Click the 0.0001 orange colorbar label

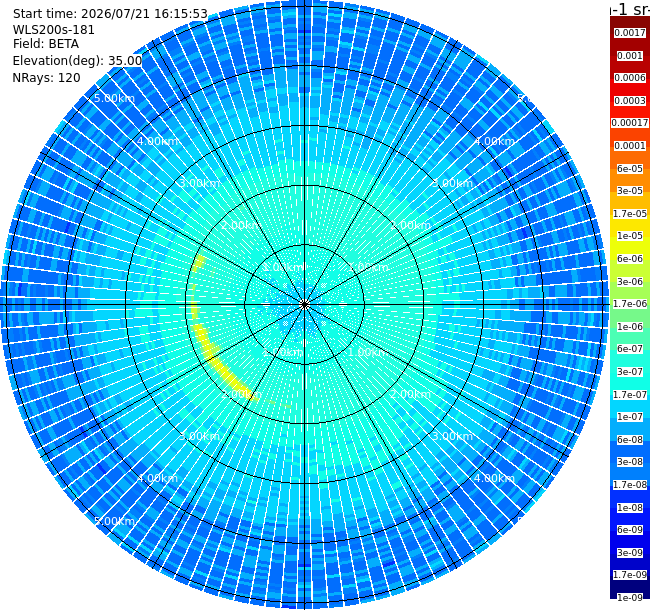tap(630, 146)
